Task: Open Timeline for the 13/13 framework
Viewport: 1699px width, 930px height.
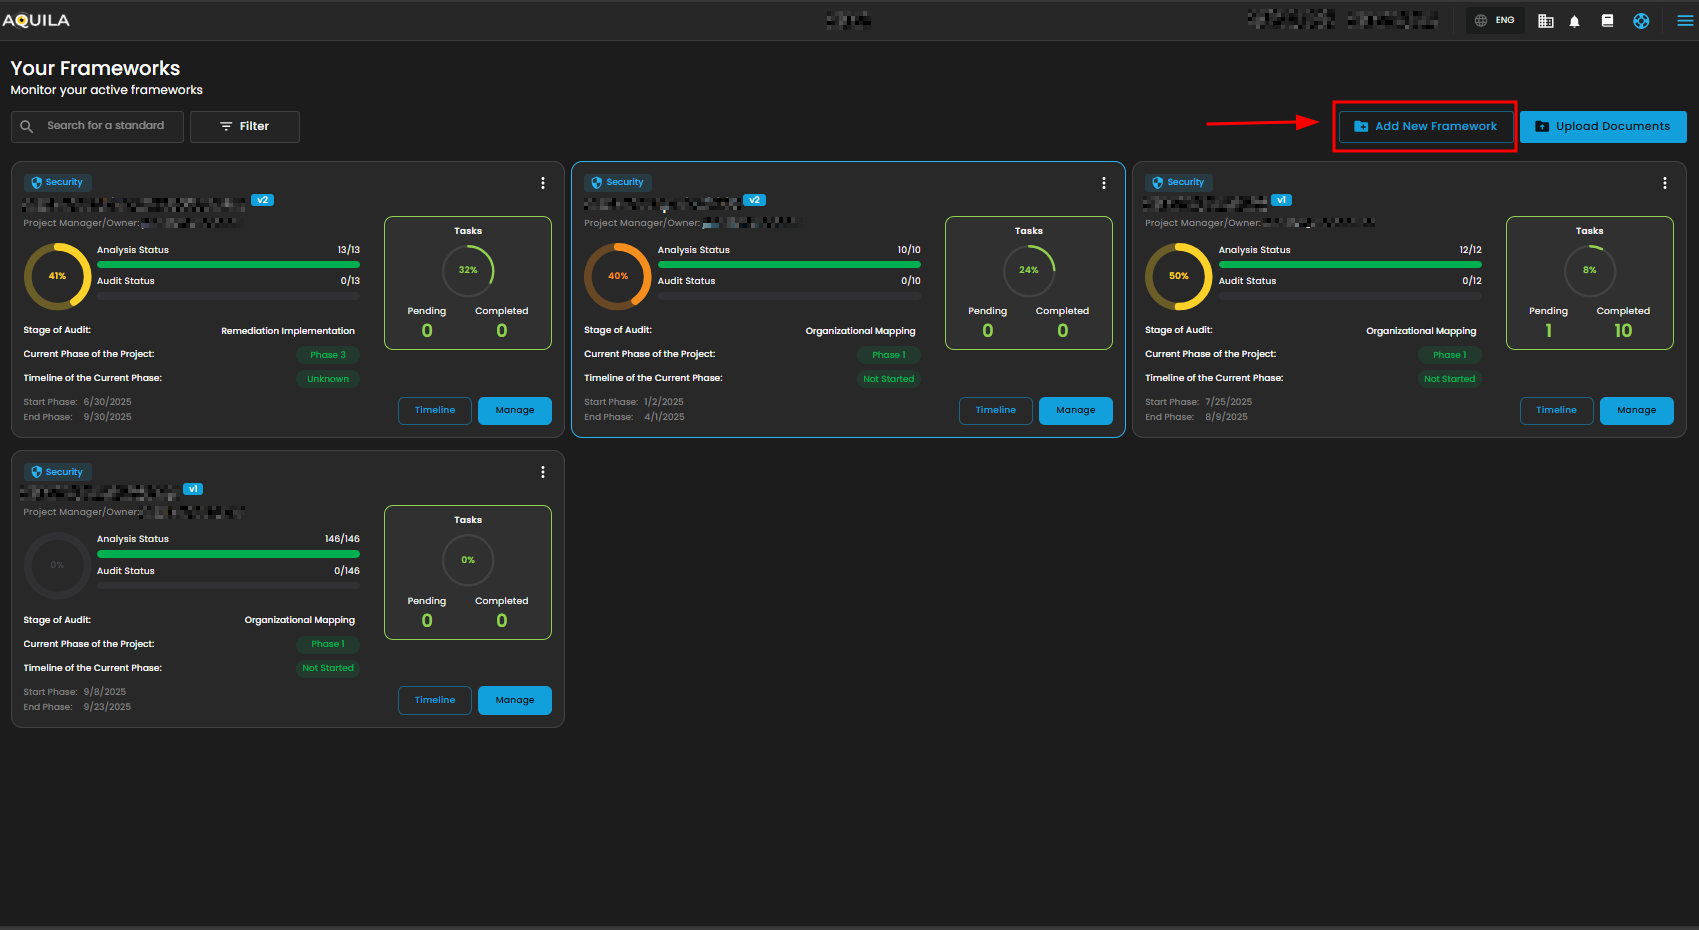Action: 435,411
